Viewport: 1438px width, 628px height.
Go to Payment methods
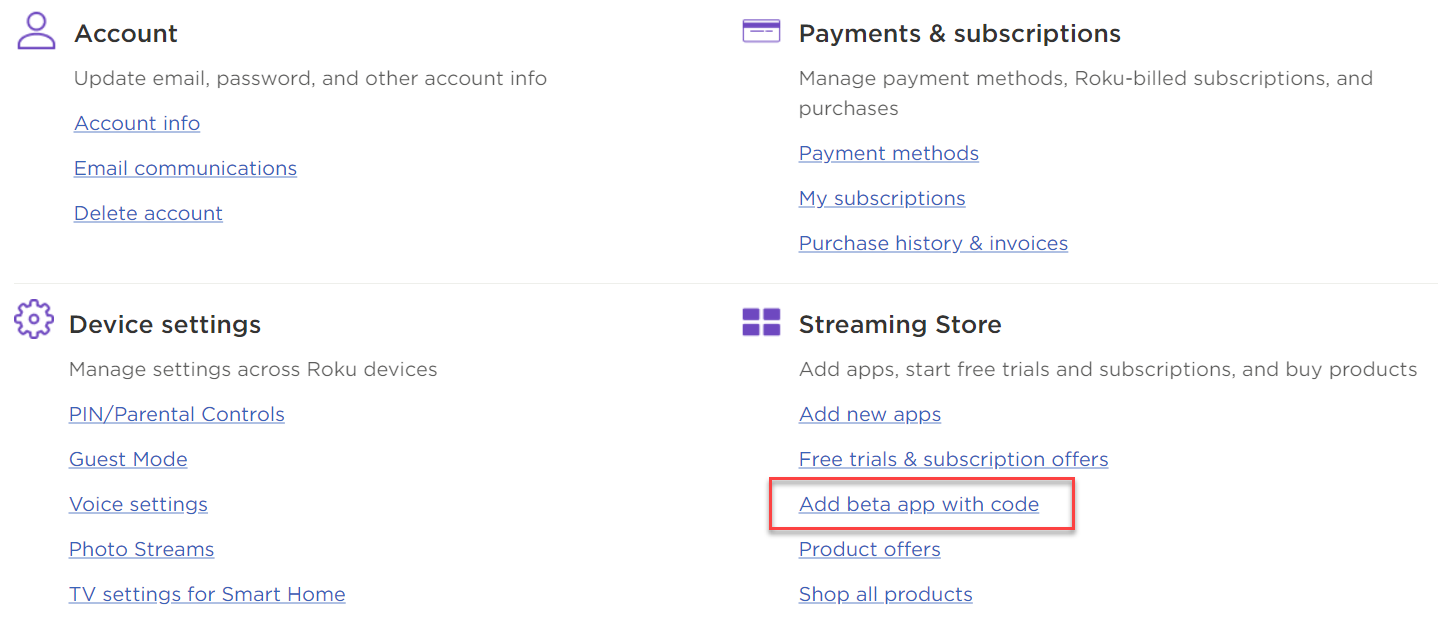click(888, 153)
